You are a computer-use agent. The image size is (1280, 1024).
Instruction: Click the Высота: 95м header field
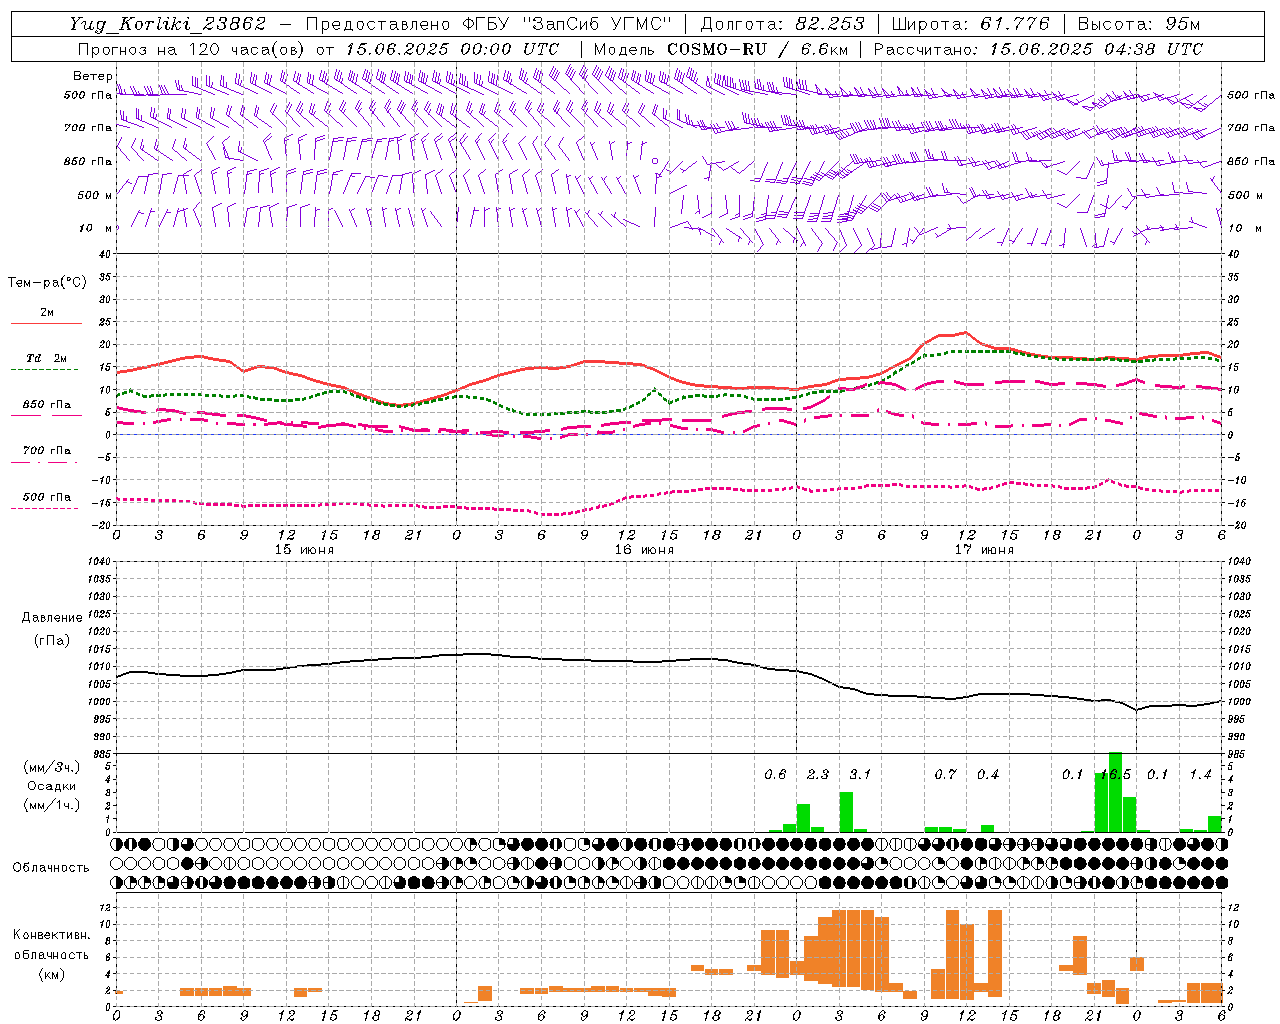(x=1138, y=24)
